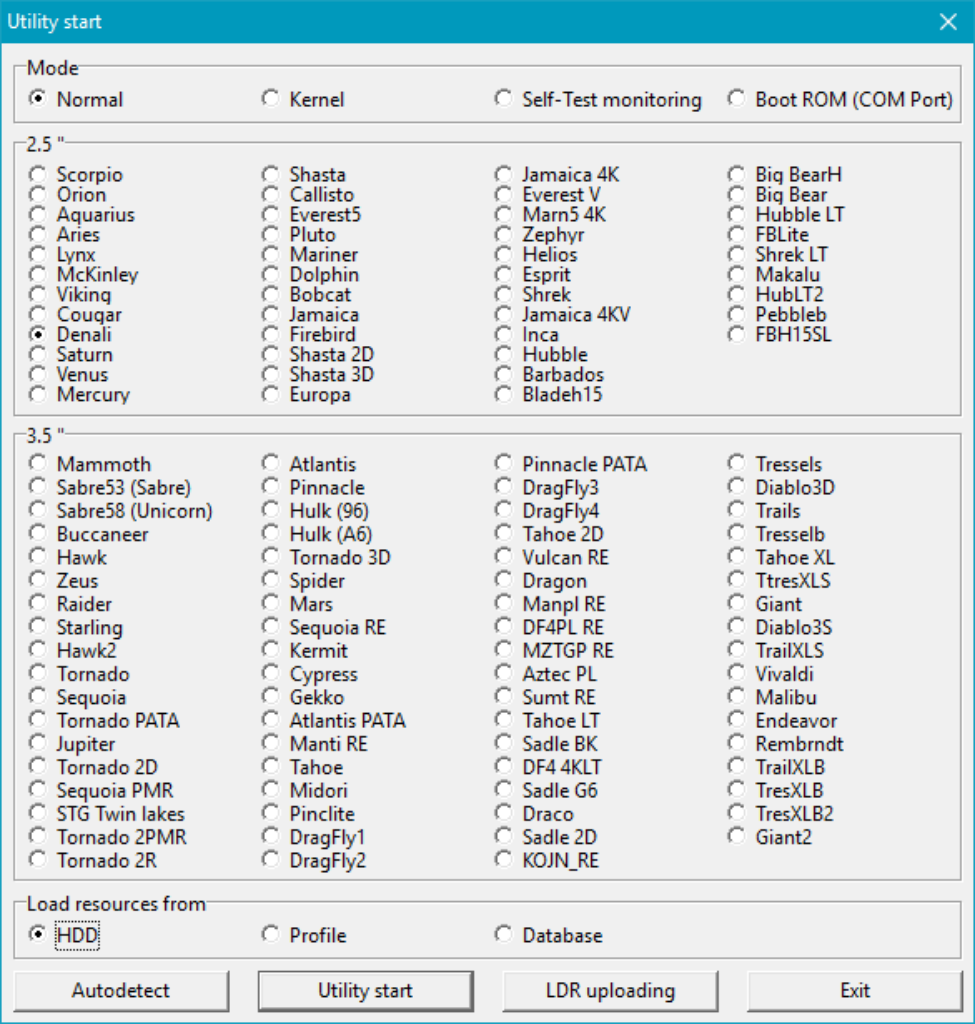Viewport: 975px width, 1024px height.
Task: Choose the Shasta 3D drive option
Action: pyautogui.click(x=271, y=374)
